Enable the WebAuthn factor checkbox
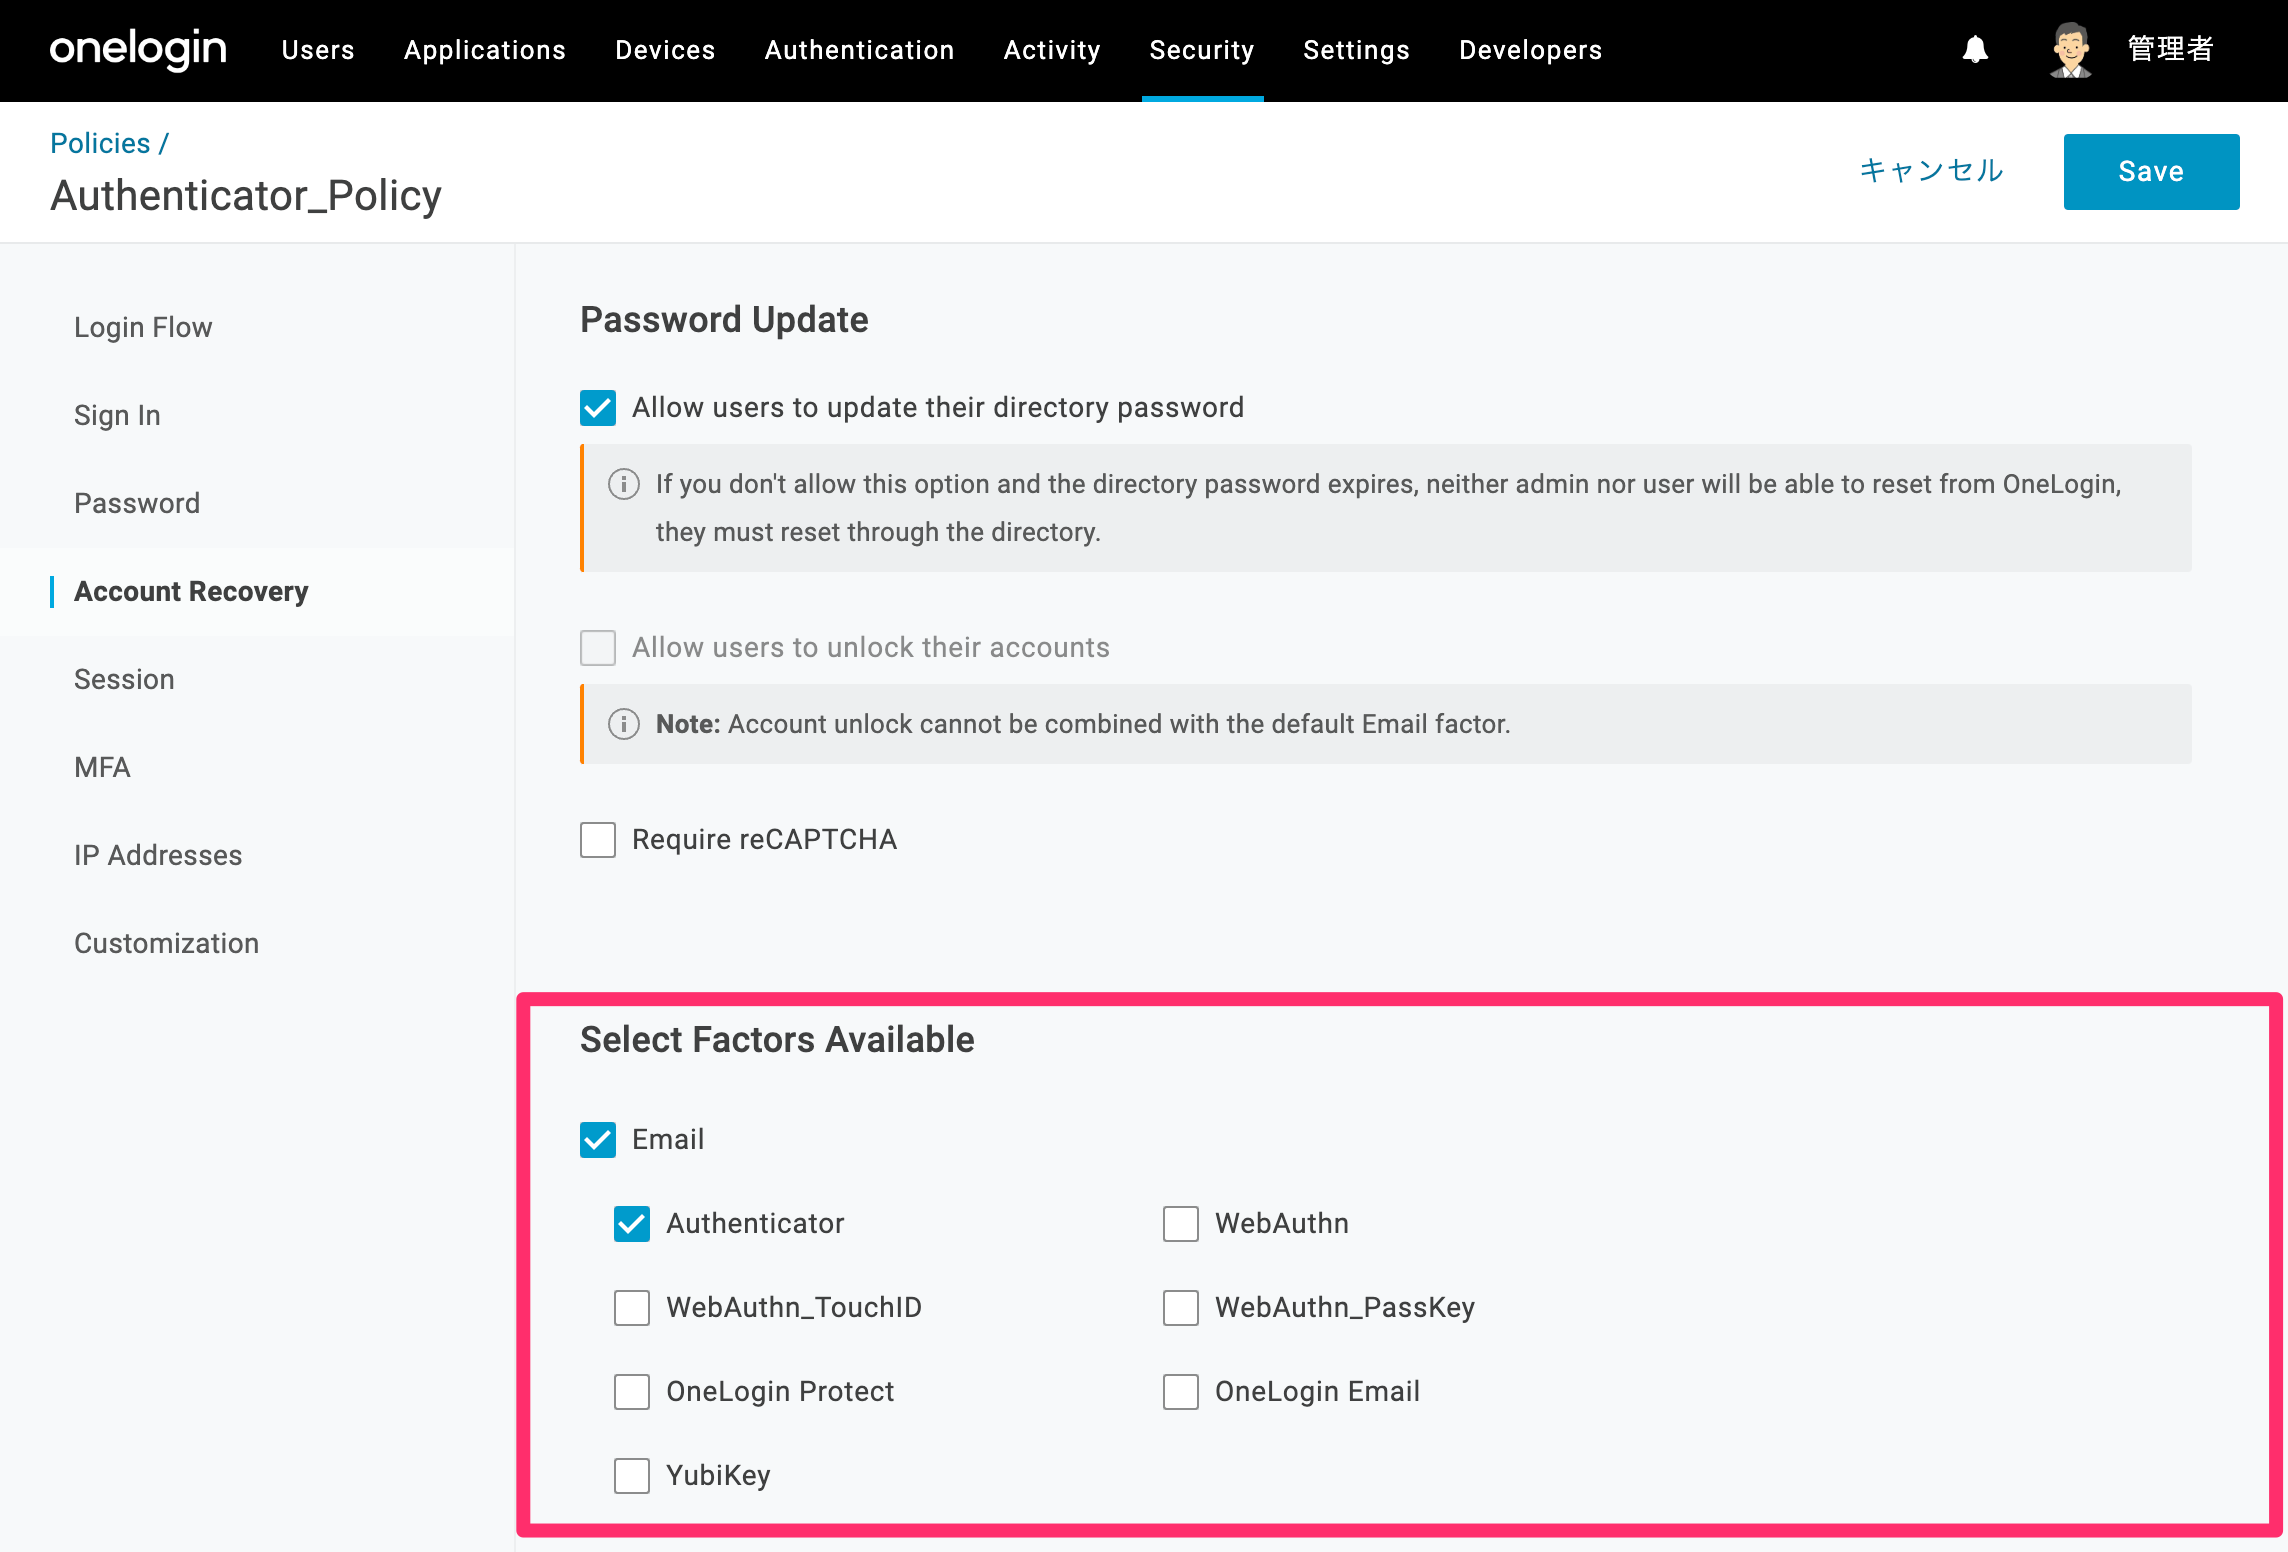 (x=1181, y=1224)
